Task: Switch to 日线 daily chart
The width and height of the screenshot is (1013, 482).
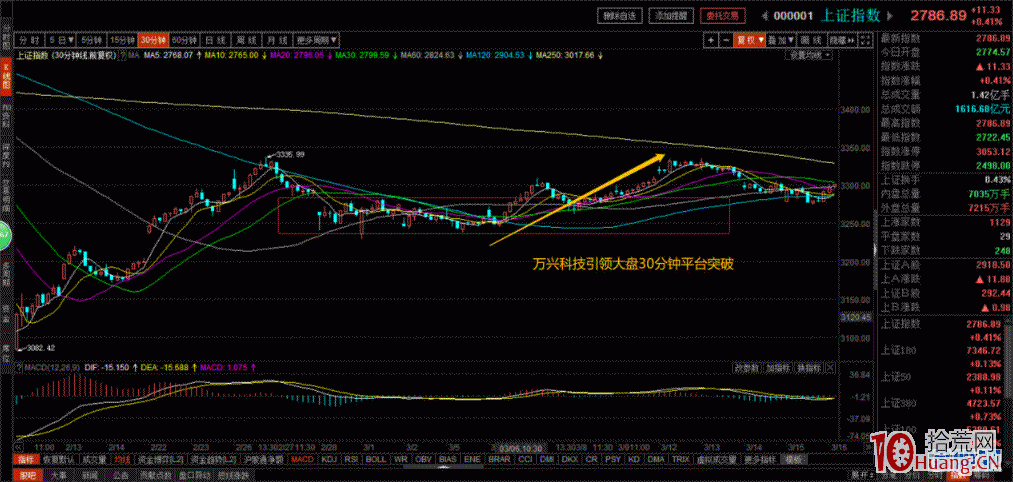Action: 218,40
